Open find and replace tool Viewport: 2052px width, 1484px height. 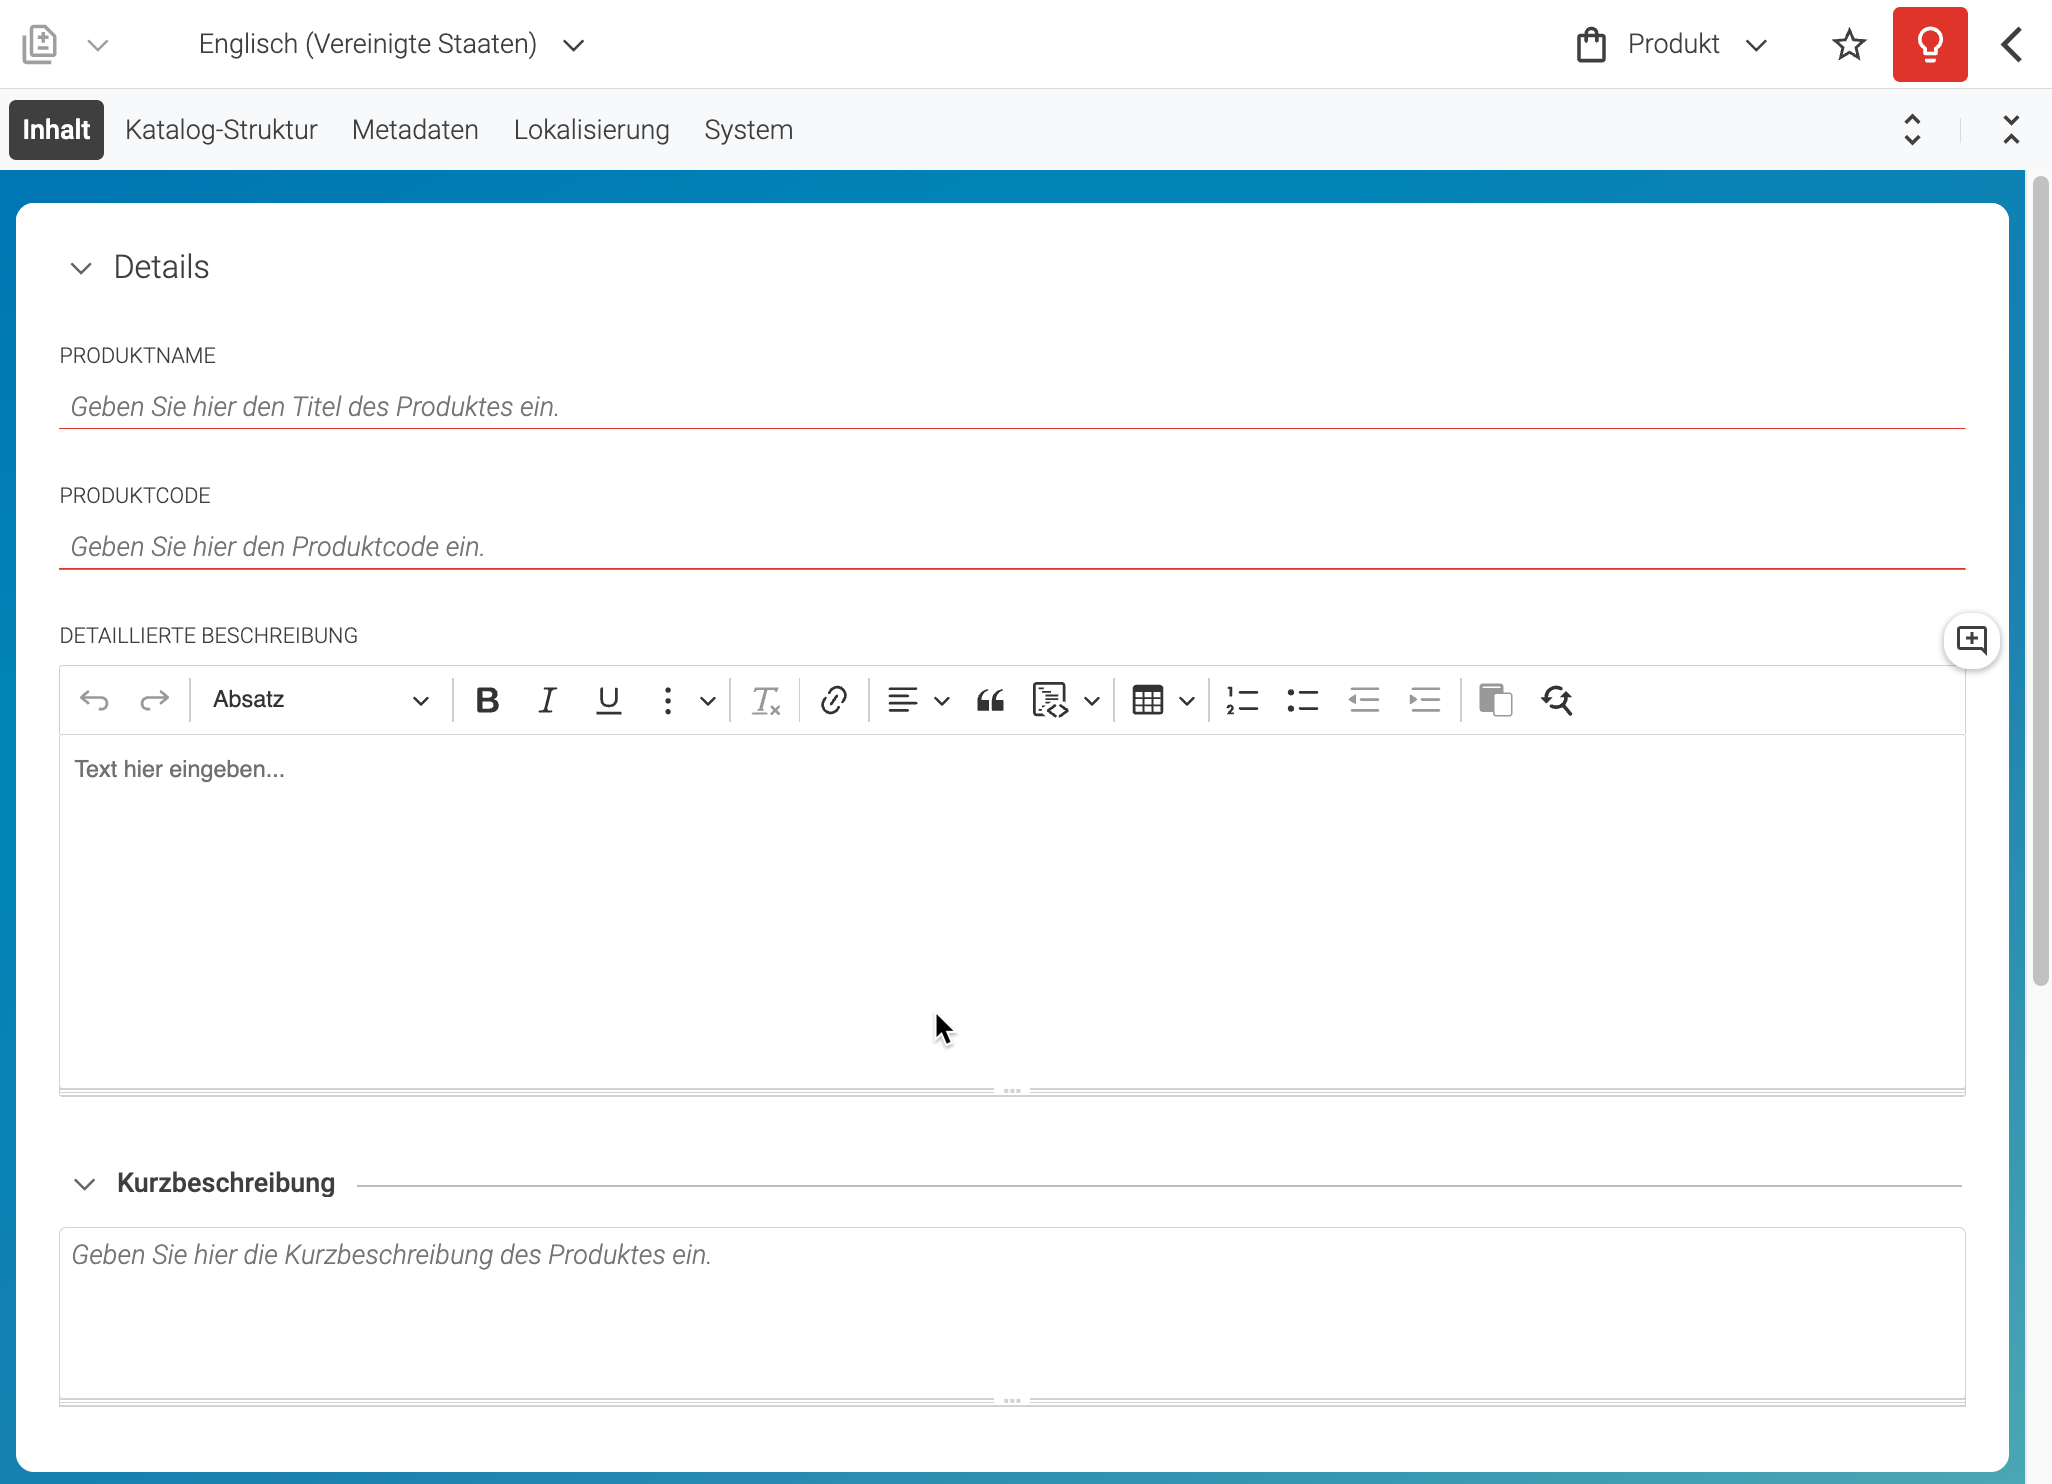[1557, 700]
